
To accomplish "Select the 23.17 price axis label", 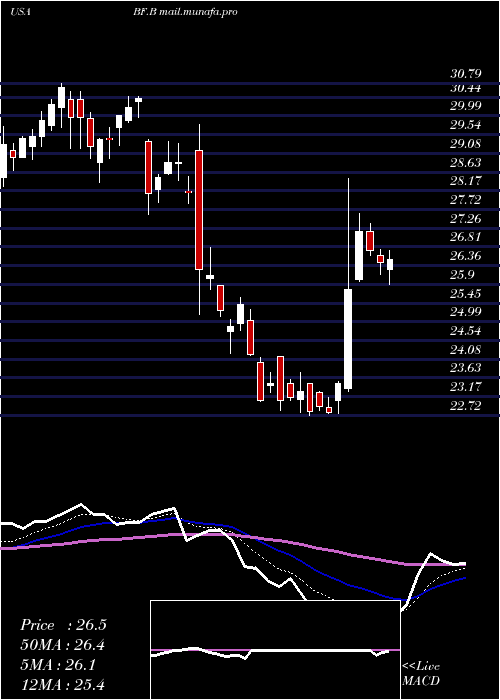I will coord(465,387).
